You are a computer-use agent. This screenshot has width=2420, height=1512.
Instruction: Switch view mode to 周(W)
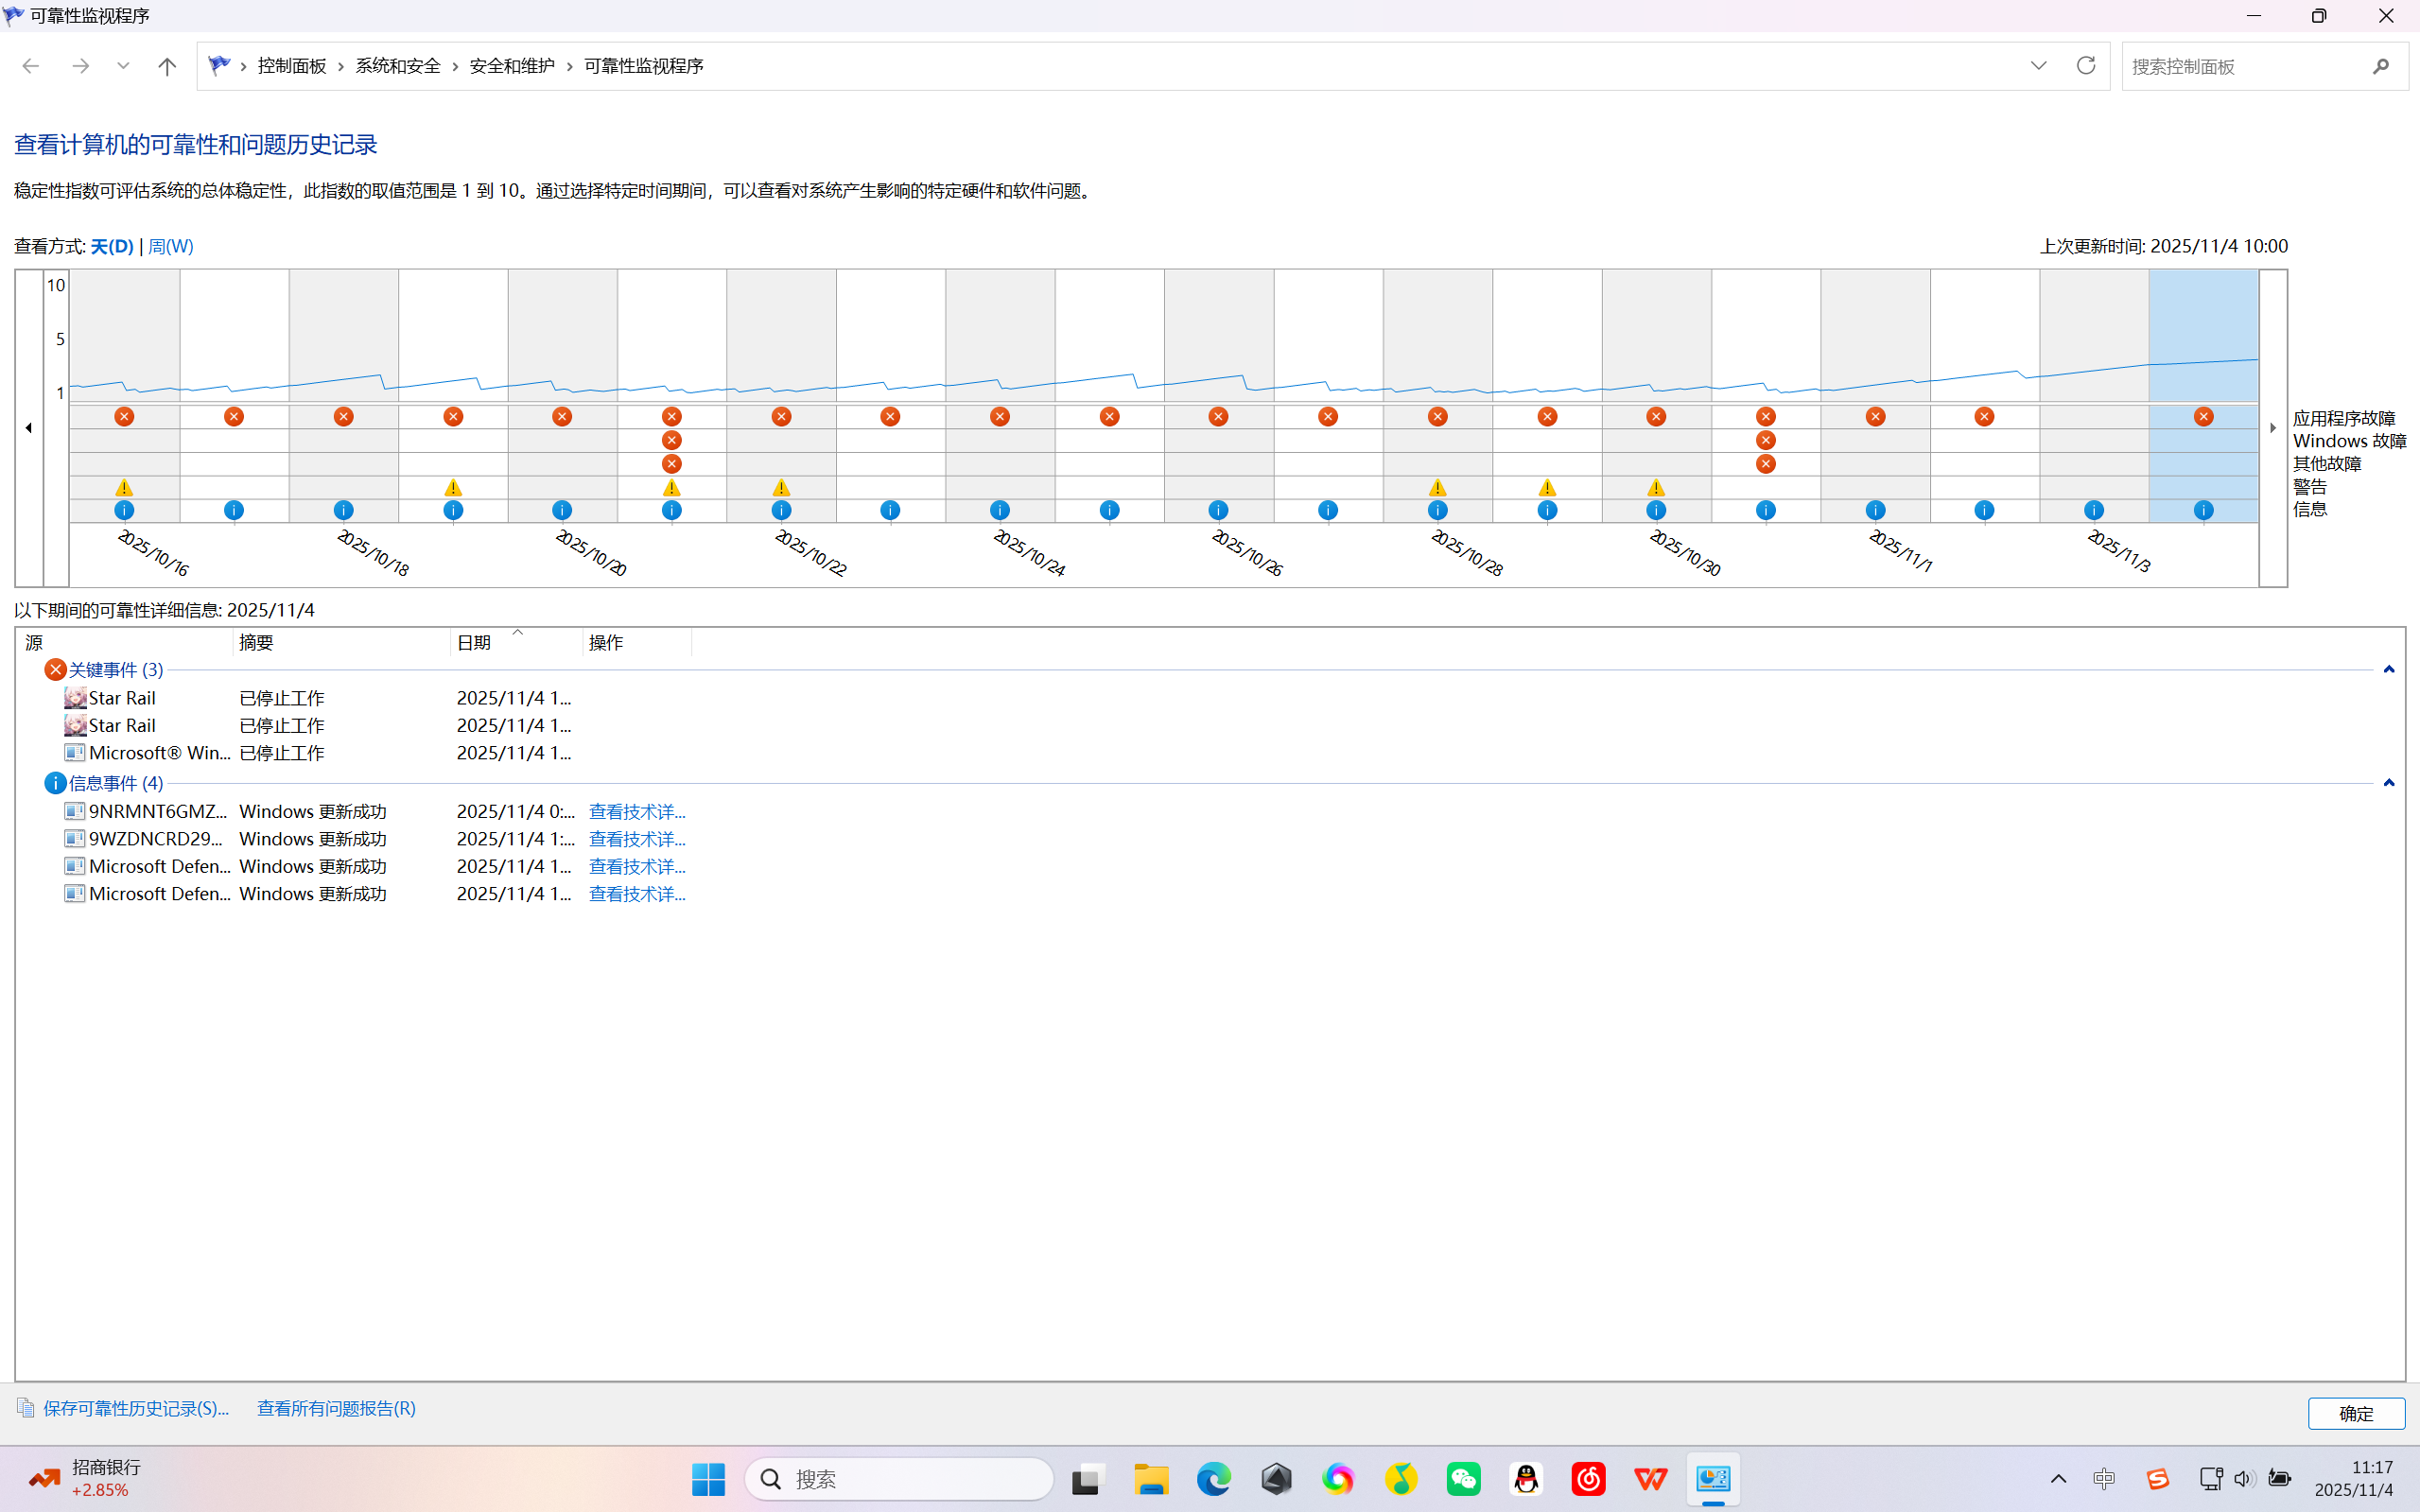coord(171,246)
